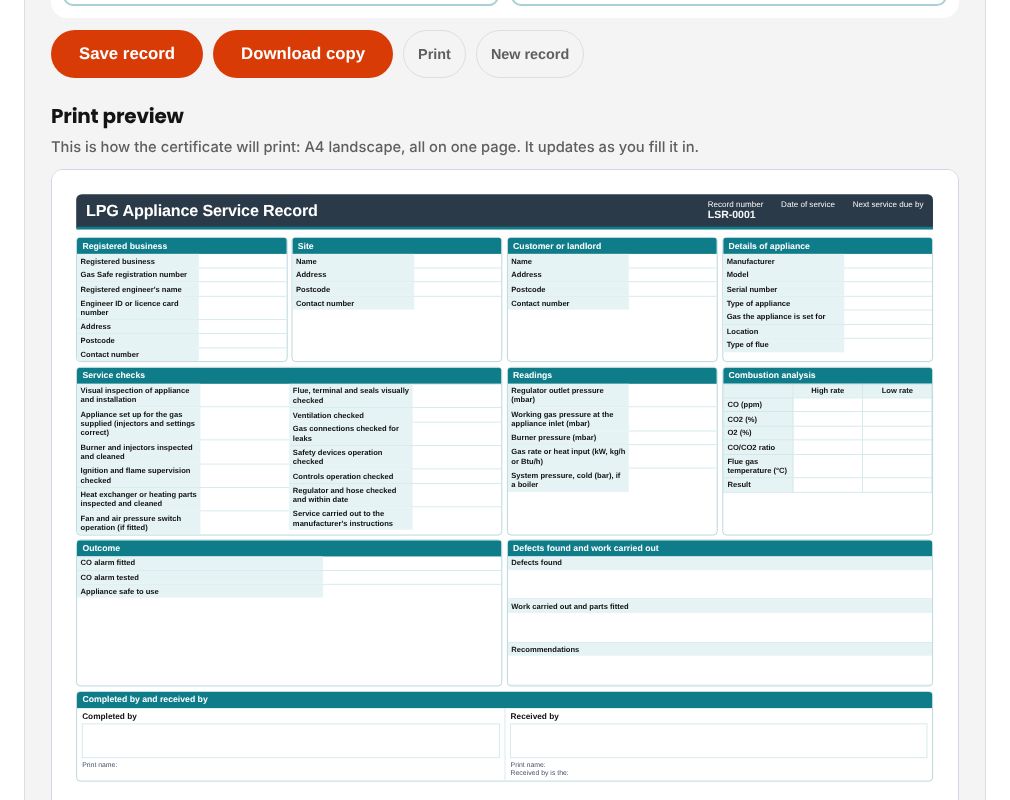Click the Completed by signature box

click(291, 741)
